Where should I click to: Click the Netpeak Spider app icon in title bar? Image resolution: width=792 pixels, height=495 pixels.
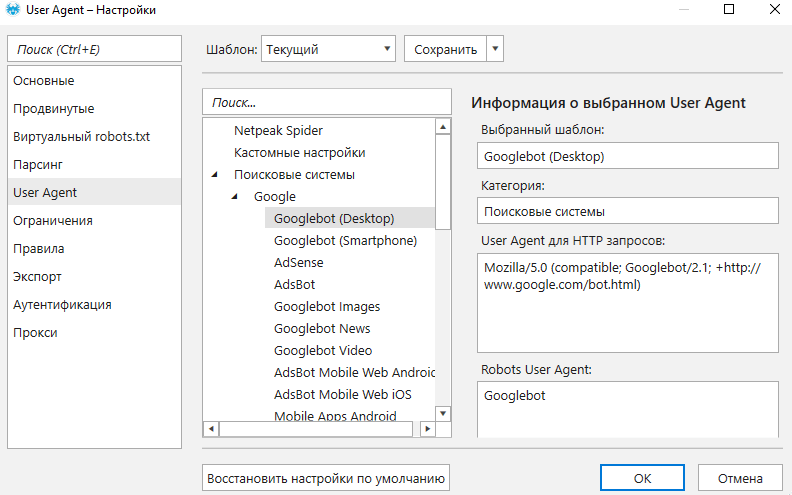[x=13, y=10]
